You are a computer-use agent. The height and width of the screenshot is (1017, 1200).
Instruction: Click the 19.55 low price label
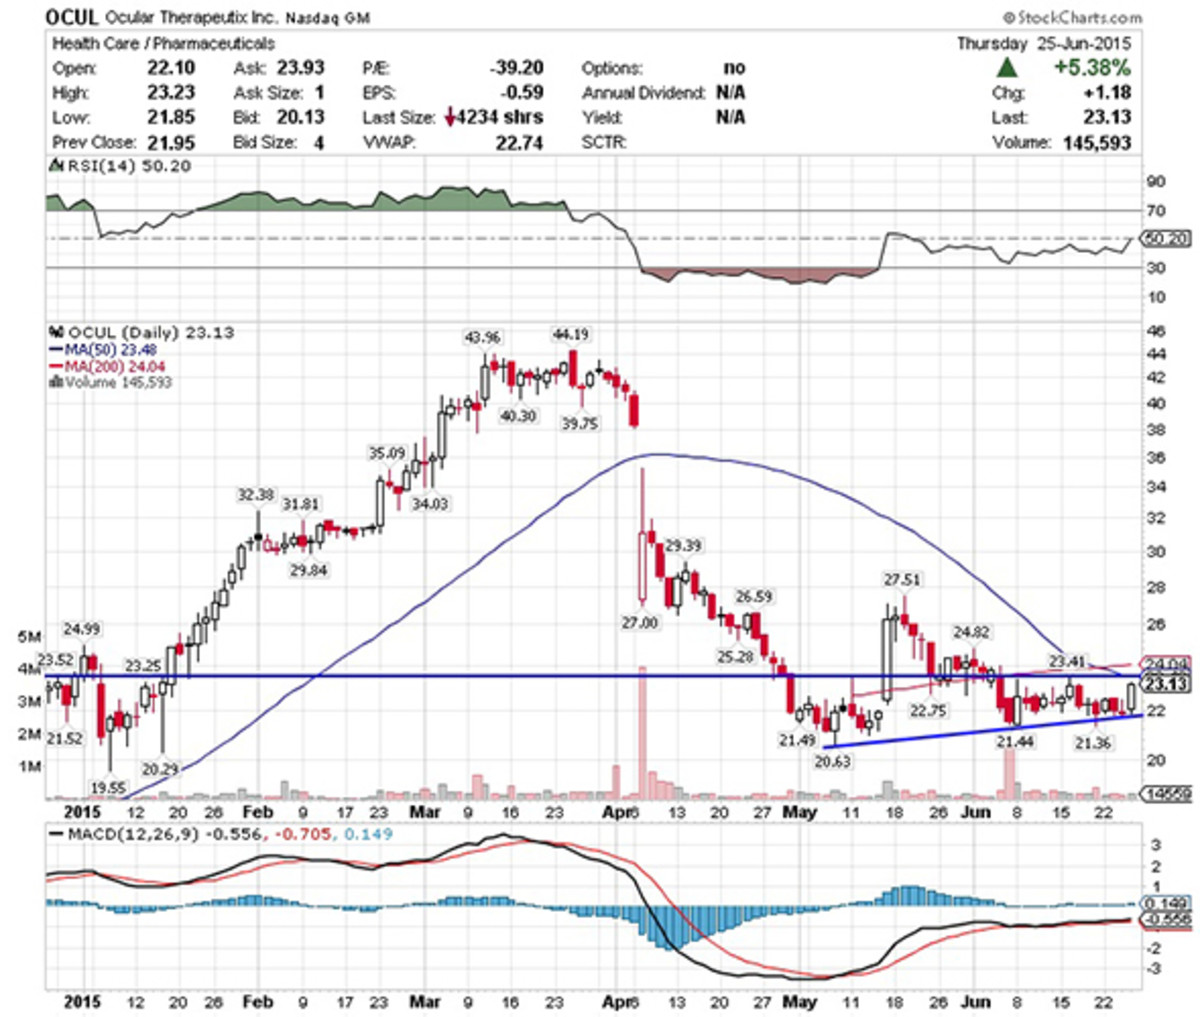point(107,788)
